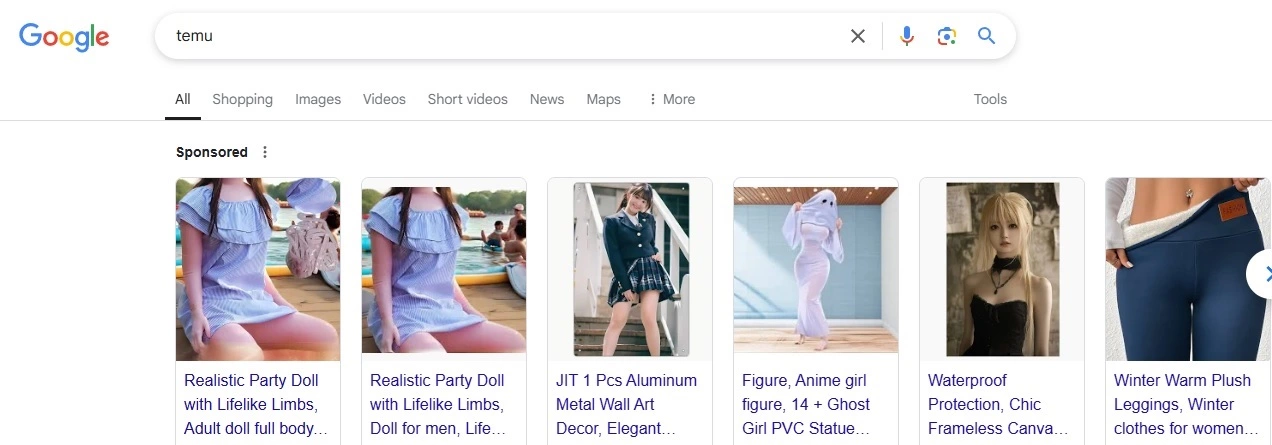Expand the More filters menu
Screen dimensions: 1272x445
pyautogui.click(x=671, y=99)
